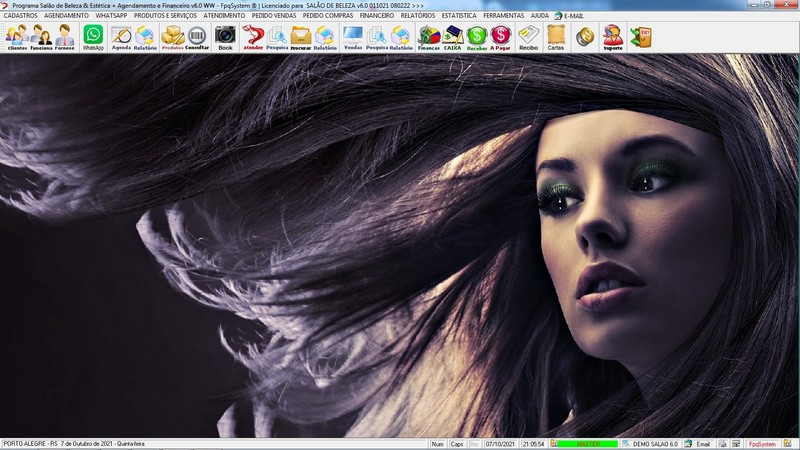
Task: Click the E-MAIL menu link
Action: click(x=573, y=16)
